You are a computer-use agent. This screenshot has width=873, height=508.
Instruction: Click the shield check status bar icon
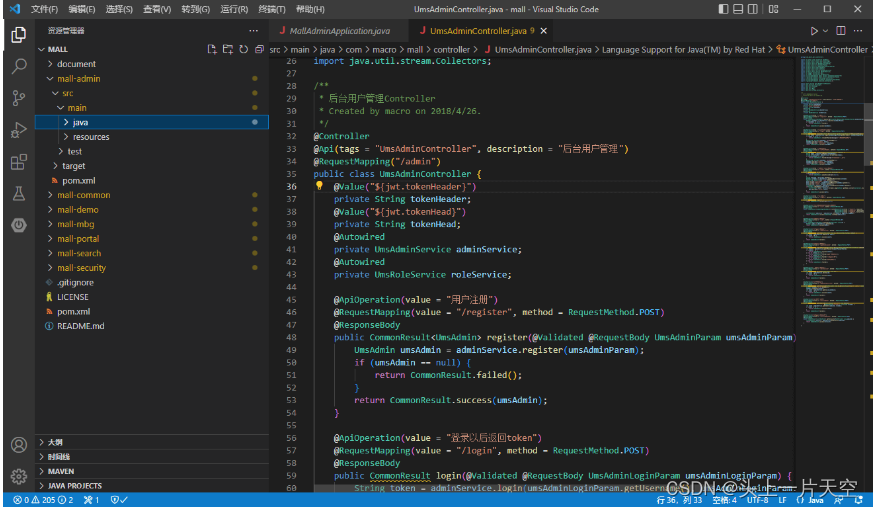pos(119,500)
